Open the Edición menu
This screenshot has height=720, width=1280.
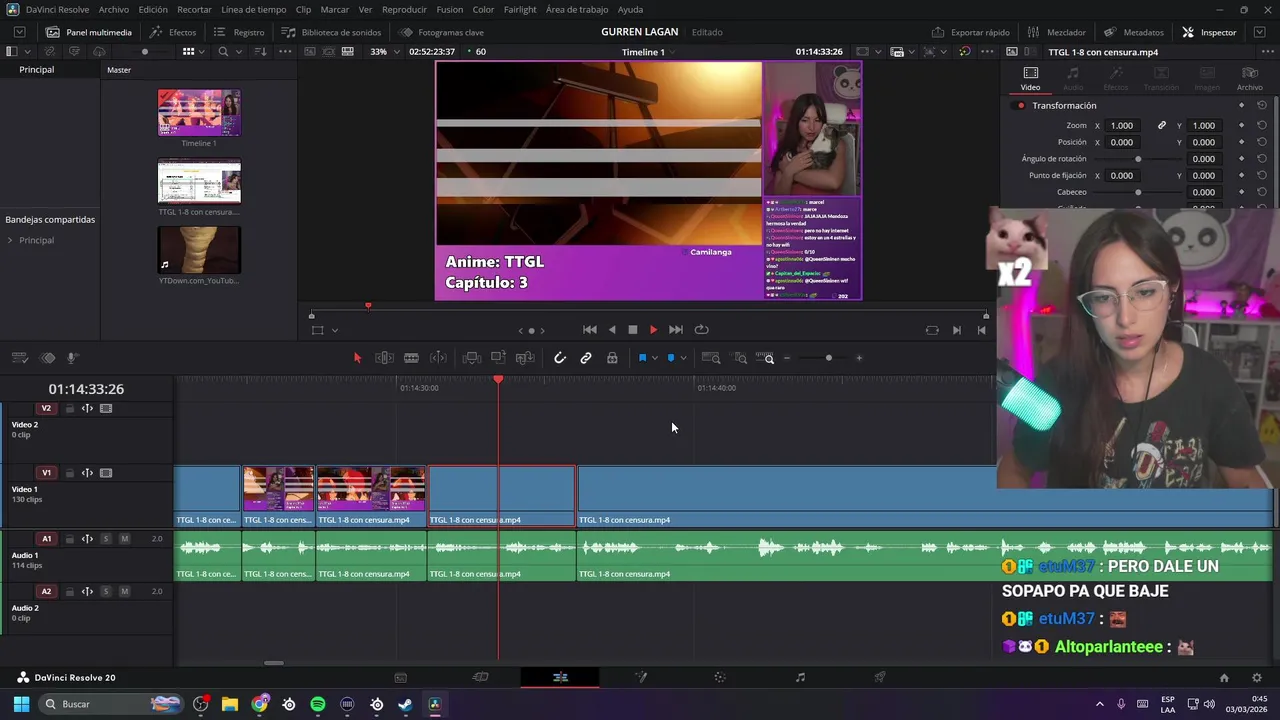[x=153, y=9]
